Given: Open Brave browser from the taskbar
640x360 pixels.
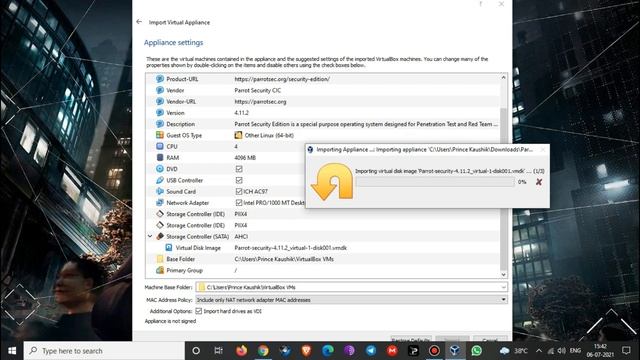Looking at the screenshot, I should tap(306, 351).
